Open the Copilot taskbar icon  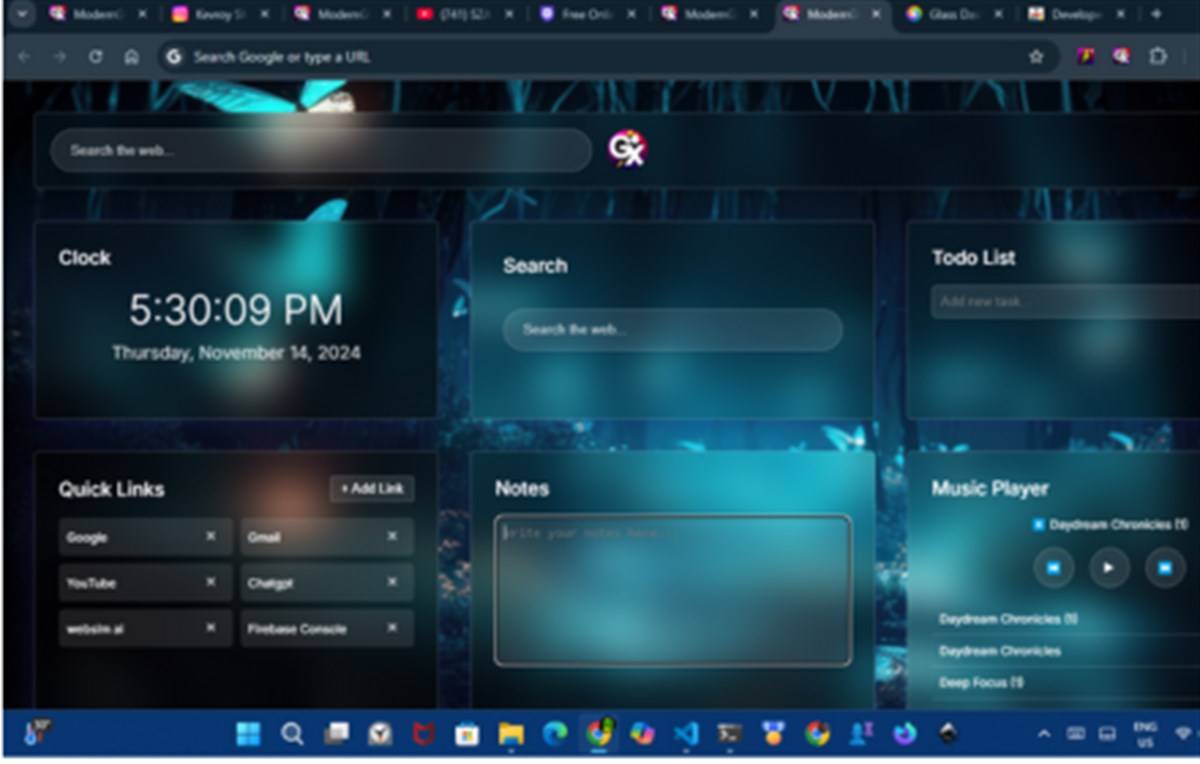642,735
